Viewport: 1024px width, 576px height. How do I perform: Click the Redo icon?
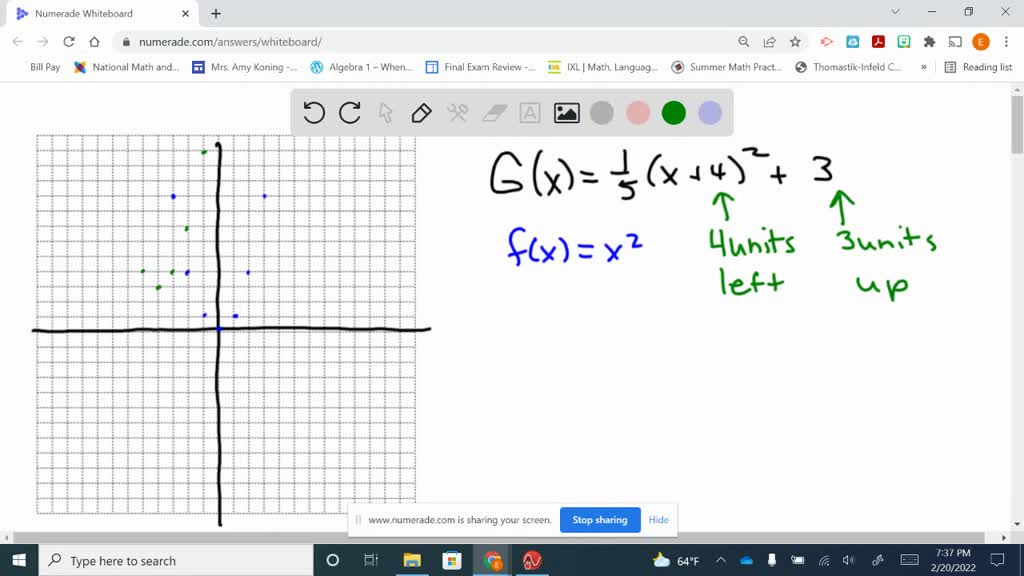pyautogui.click(x=349, y=113)
